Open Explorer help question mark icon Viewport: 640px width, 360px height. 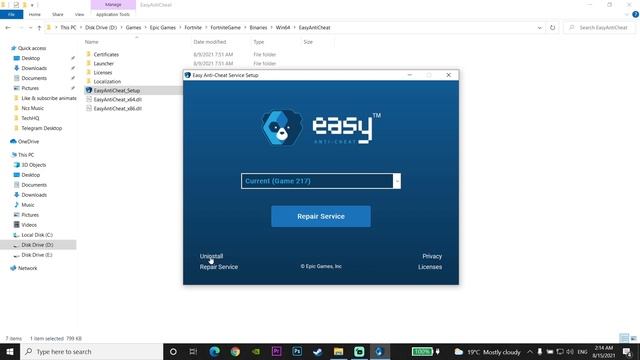(636, 14)
